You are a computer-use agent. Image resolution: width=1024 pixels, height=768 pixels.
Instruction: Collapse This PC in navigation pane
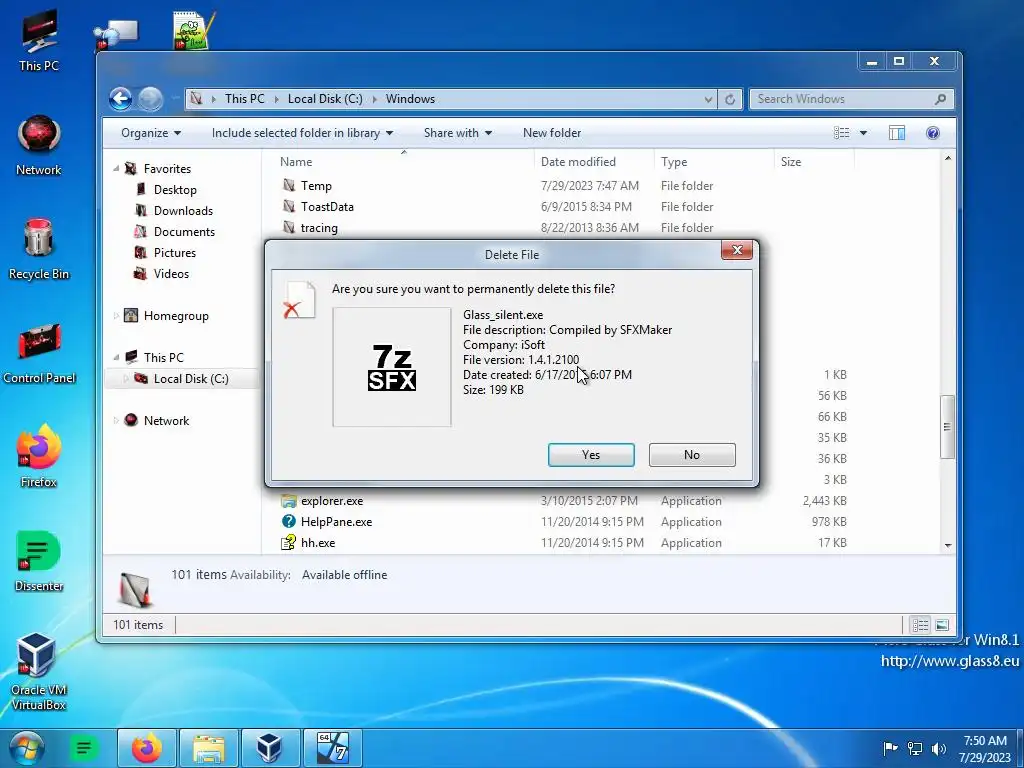[116, 358]
